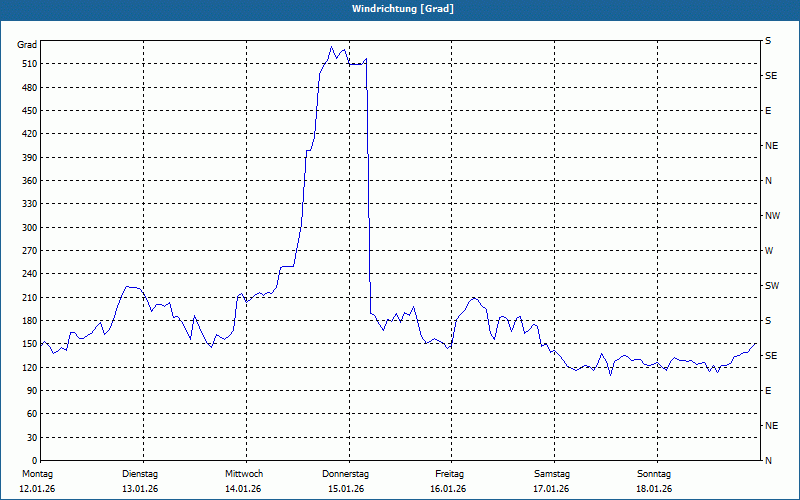Select the NW compass label on the right
The height and width of the screenshot is (500, 800).
tap(772, 216)
